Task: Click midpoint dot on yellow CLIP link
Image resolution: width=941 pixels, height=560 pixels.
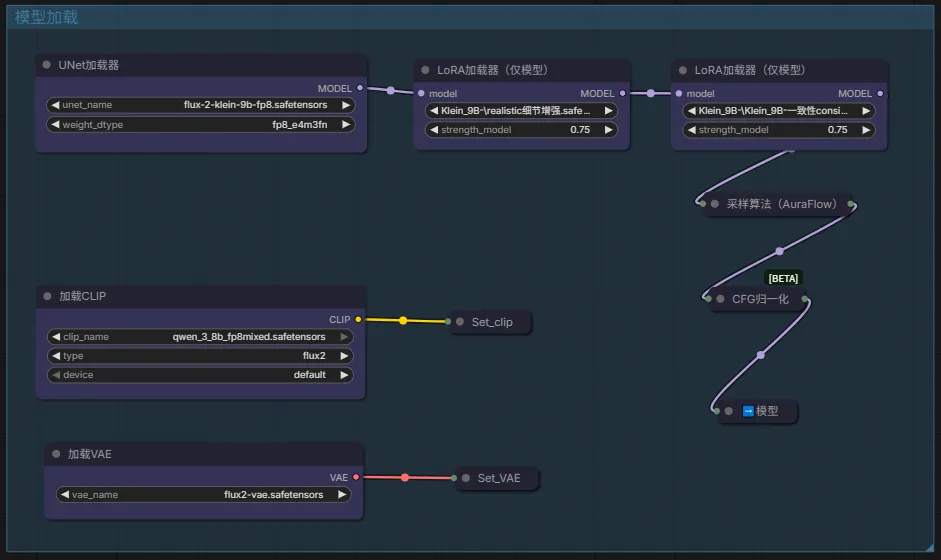Action: point(403,321)
